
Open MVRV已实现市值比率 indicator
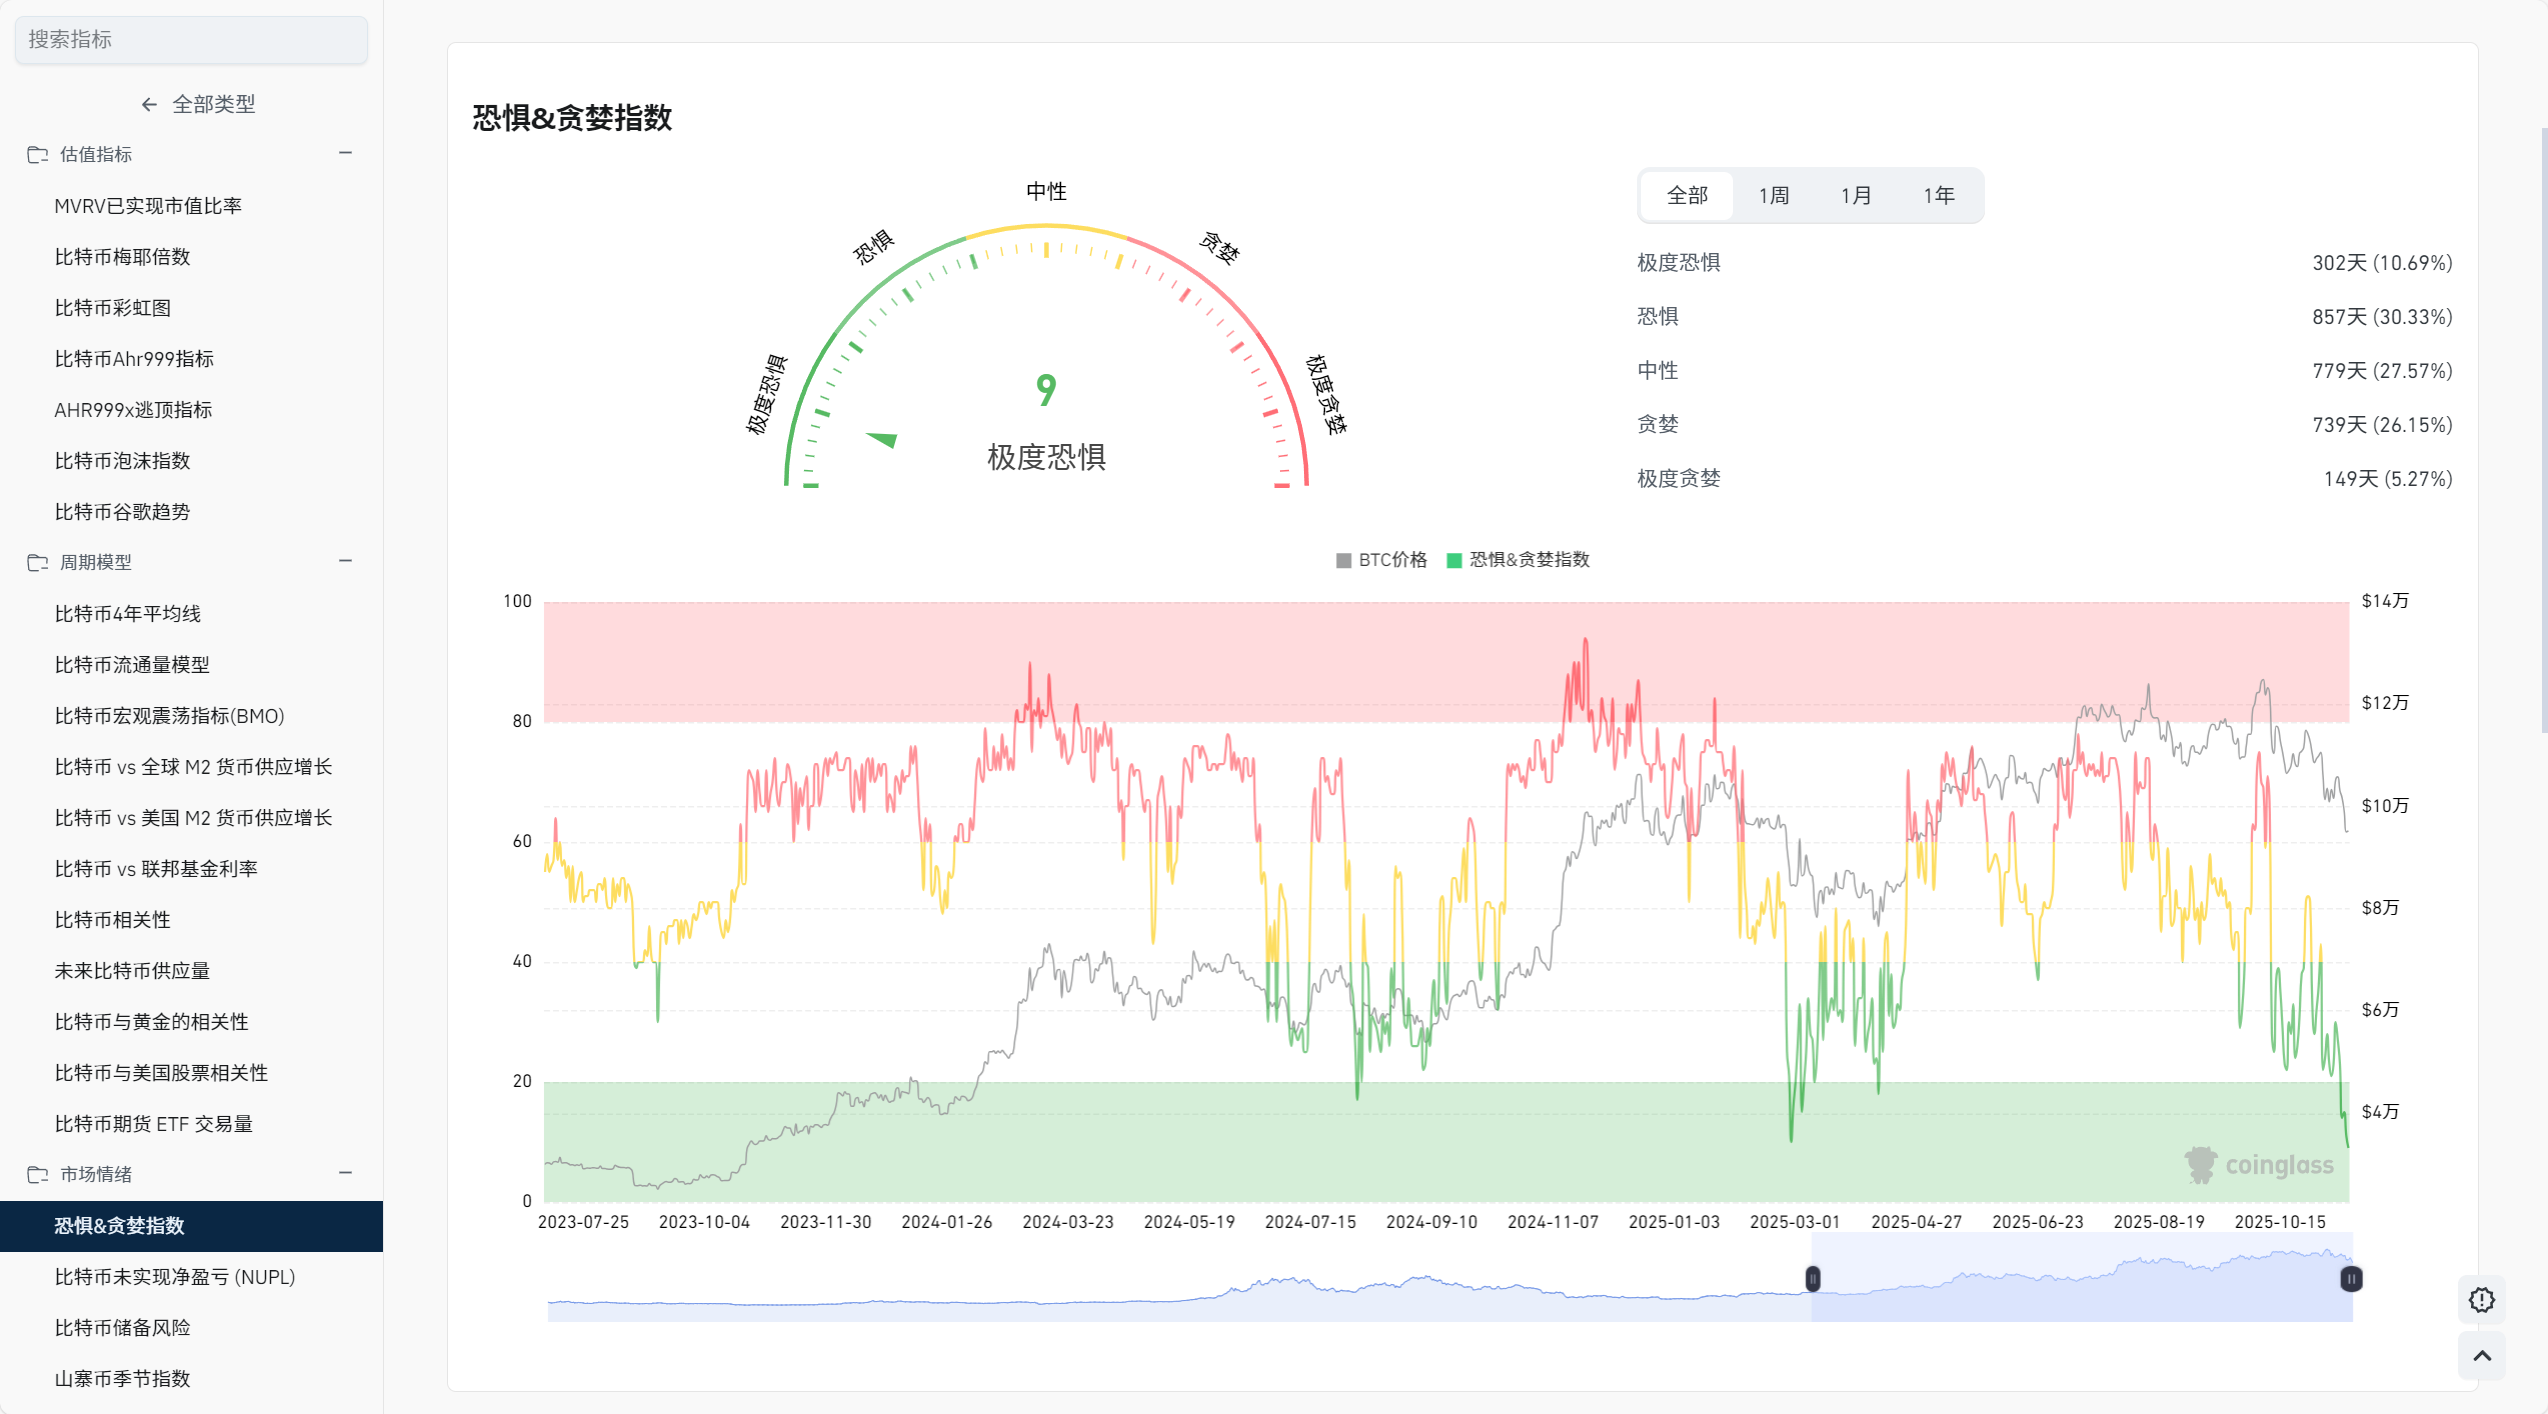point(148,206)
